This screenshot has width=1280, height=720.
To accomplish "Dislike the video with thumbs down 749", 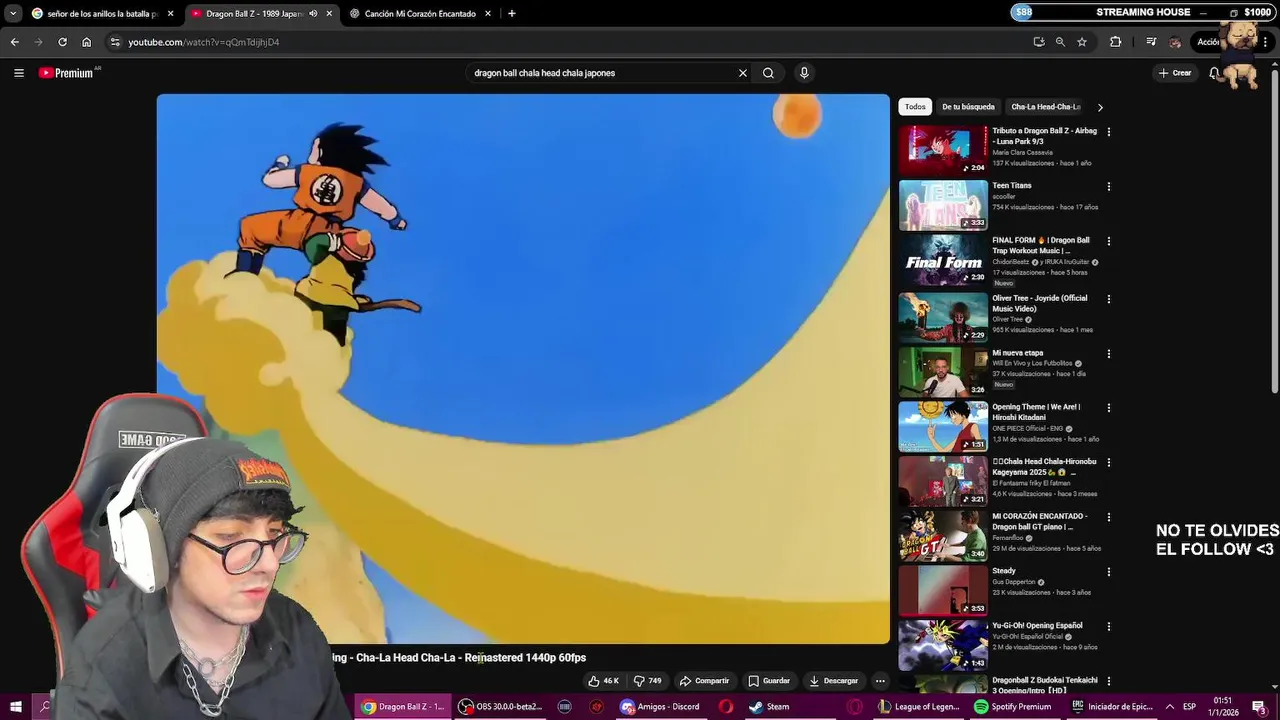I will (x=648, y=681).
